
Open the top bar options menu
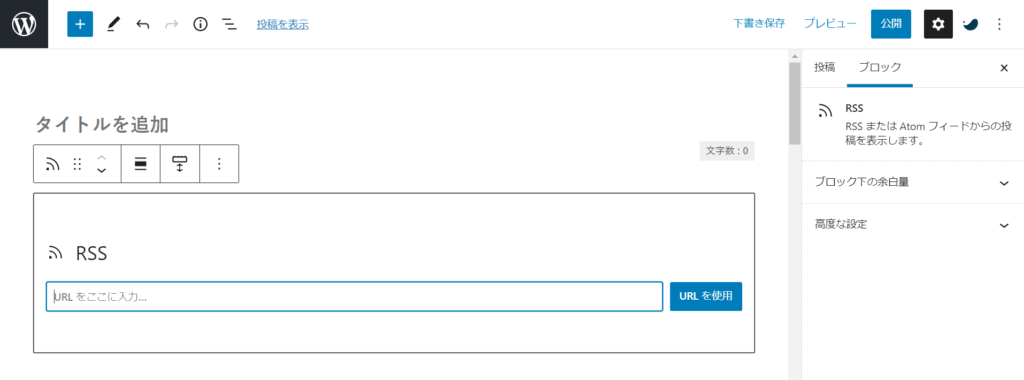click(x=999, y=24)
